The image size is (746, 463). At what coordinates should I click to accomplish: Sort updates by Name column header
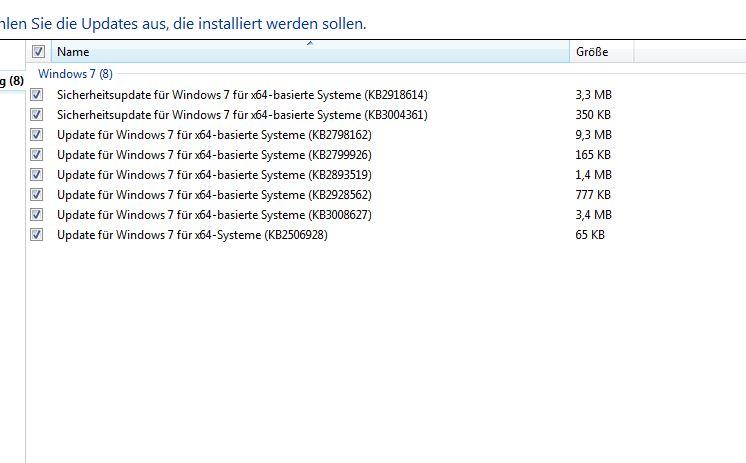[x=310, y=51]
